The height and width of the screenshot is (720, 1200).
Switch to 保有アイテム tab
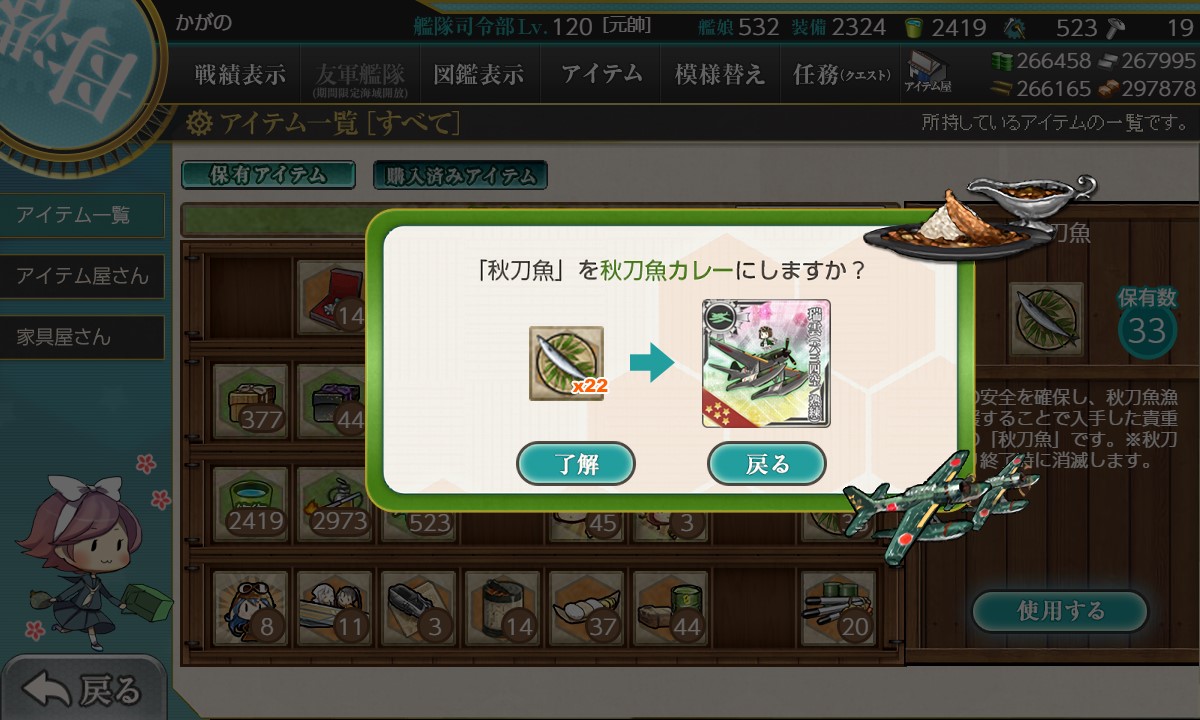(268, 175)
